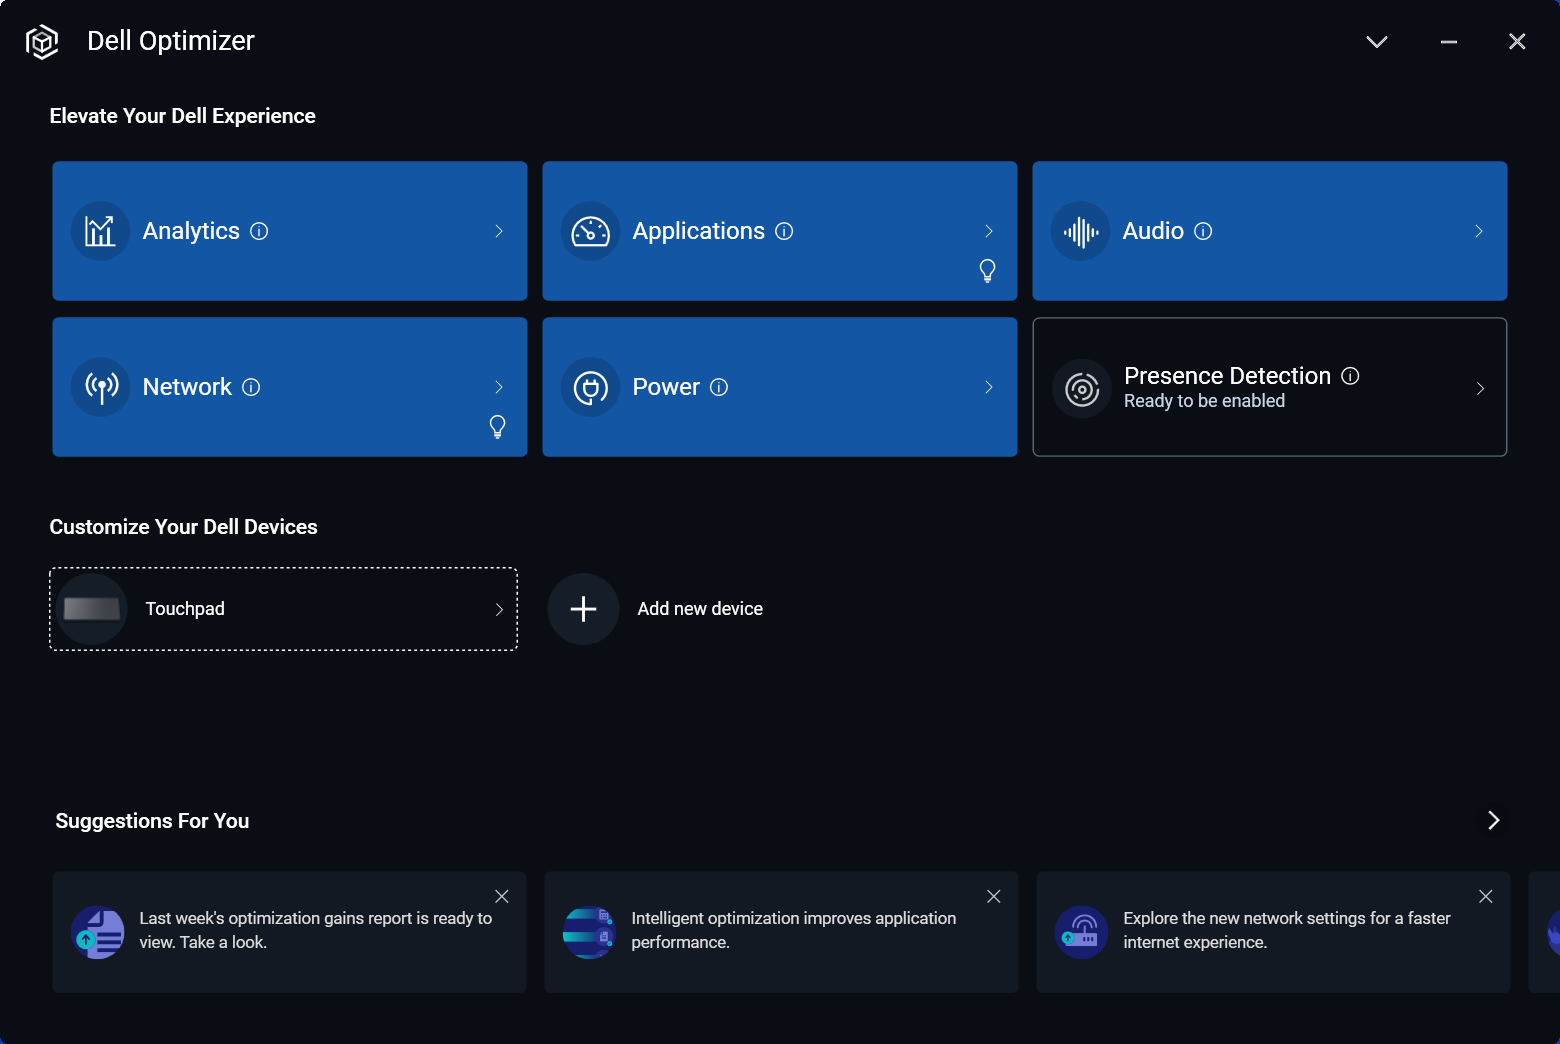View the Network info icon
Image resolution: width=1560 pixels, height=1044 pixels.
(x=251, y=387)
